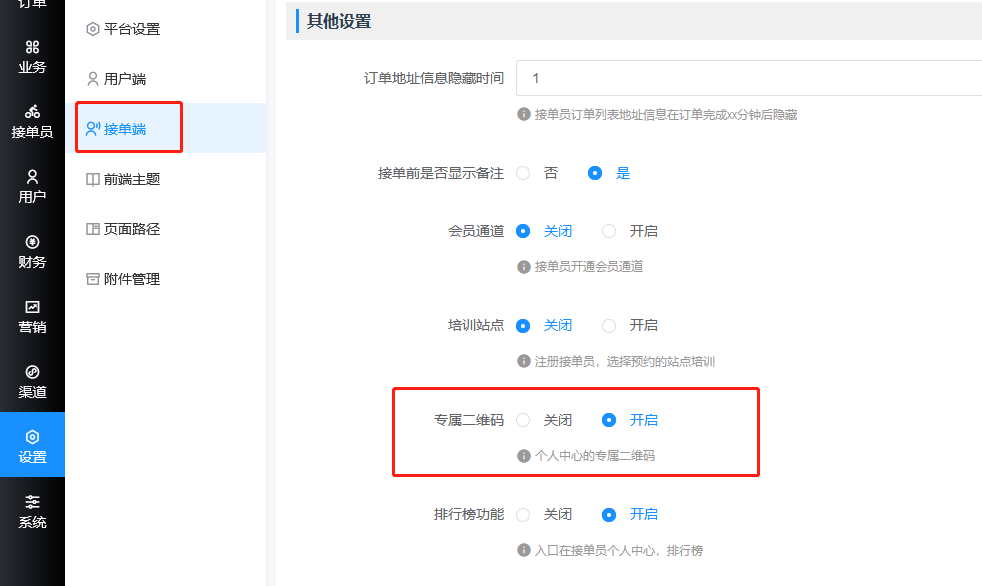This screenshot has height=586, width=982.
Task: Click the 附件管理 archive box icon
Action: point(93,279)
